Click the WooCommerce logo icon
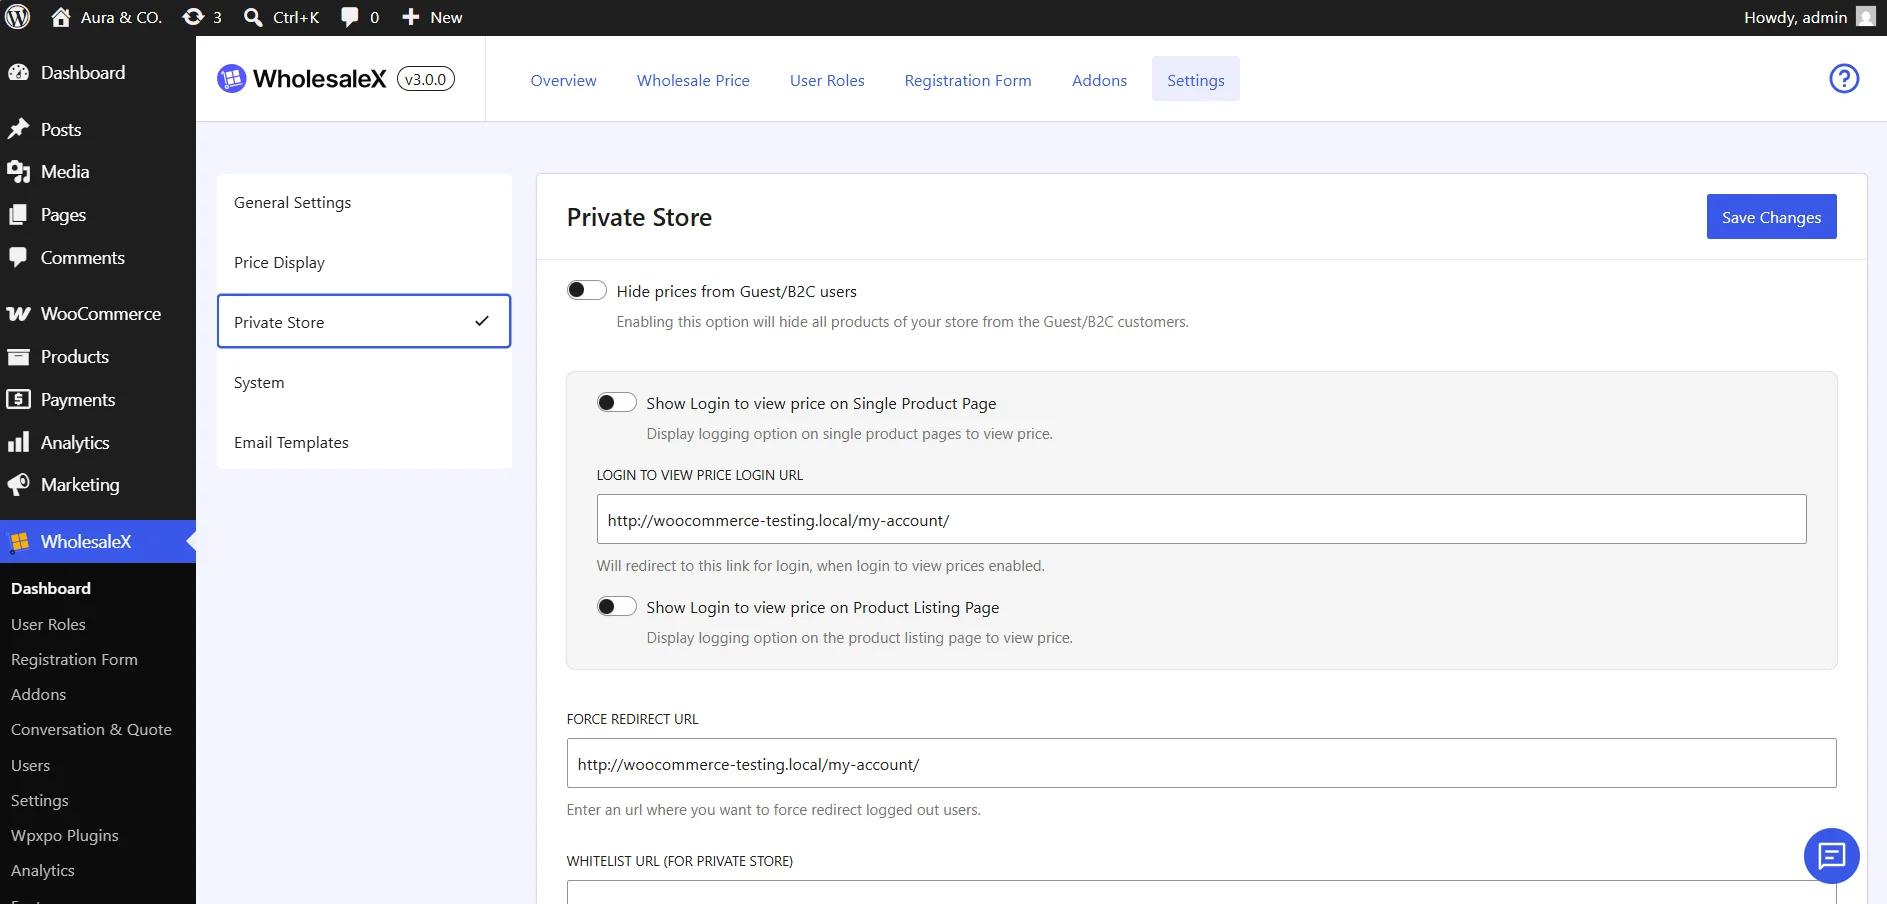The height and width of the screenshot is (904, 1887). 18,314
